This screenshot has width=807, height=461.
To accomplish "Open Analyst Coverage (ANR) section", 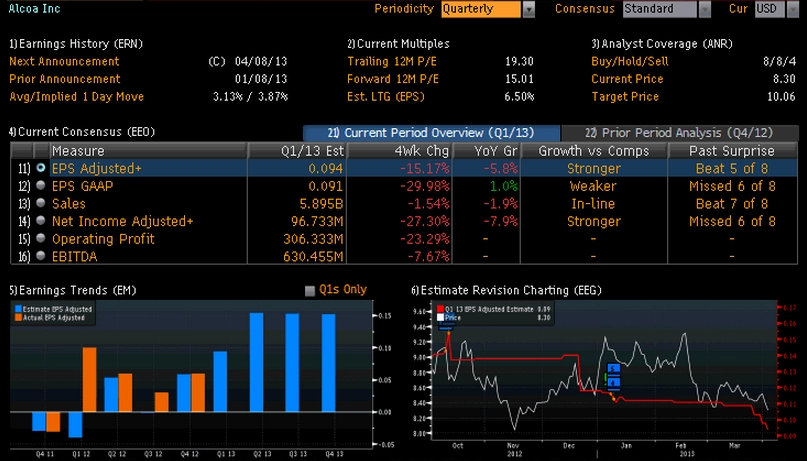I will pos(662,44).
